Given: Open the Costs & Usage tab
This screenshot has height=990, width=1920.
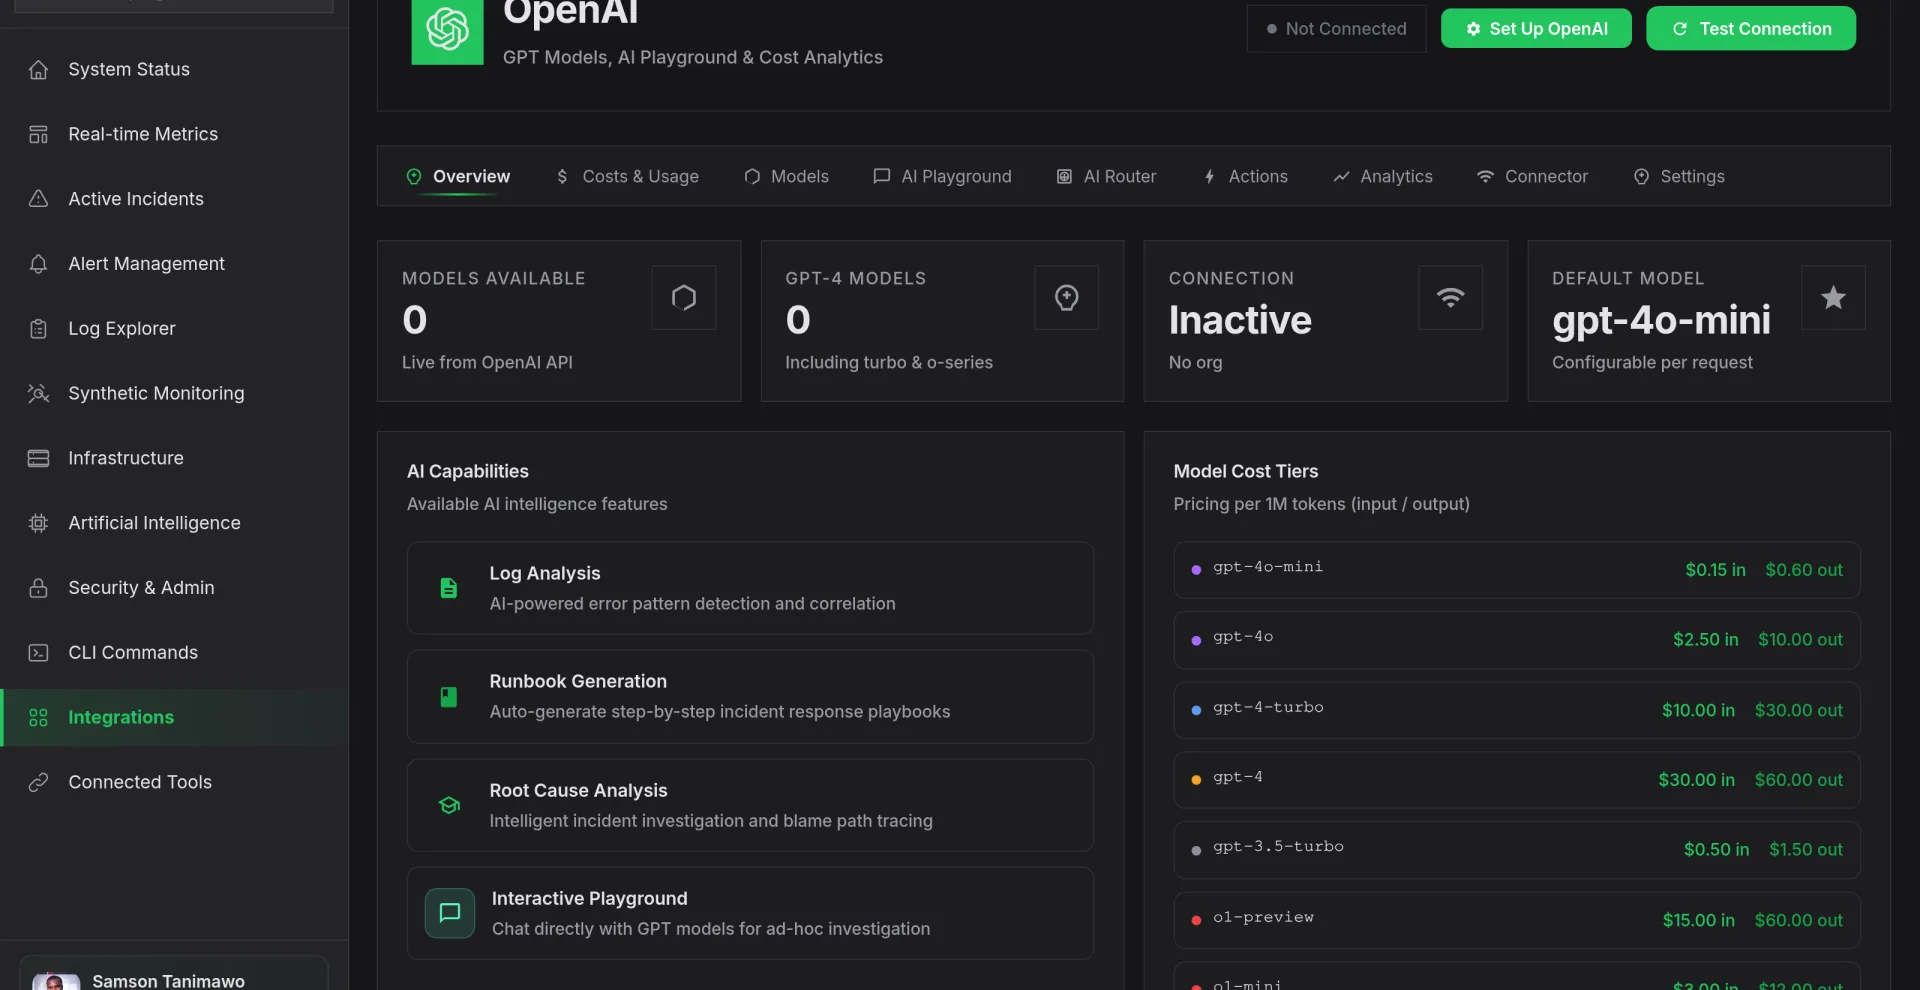Looking at the screenshot, I should [x=627, y=177].
